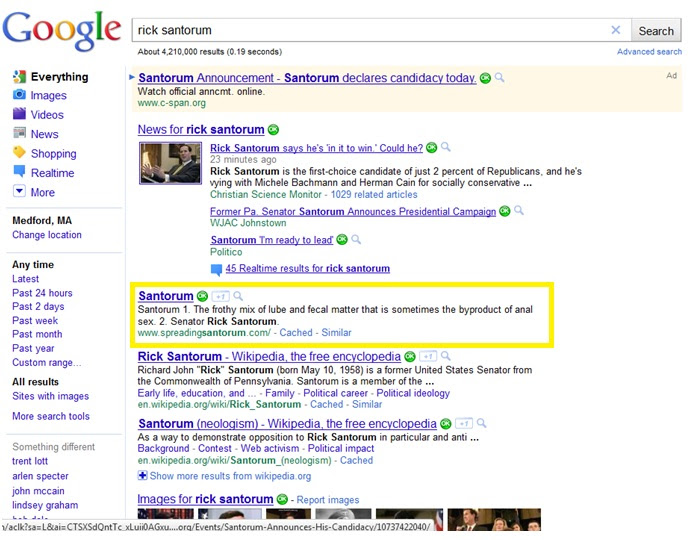Viewport: 692px width, 540px height.
Task: Open the Advanced search link
Action: pyautogui.click(x=649, y=52)
